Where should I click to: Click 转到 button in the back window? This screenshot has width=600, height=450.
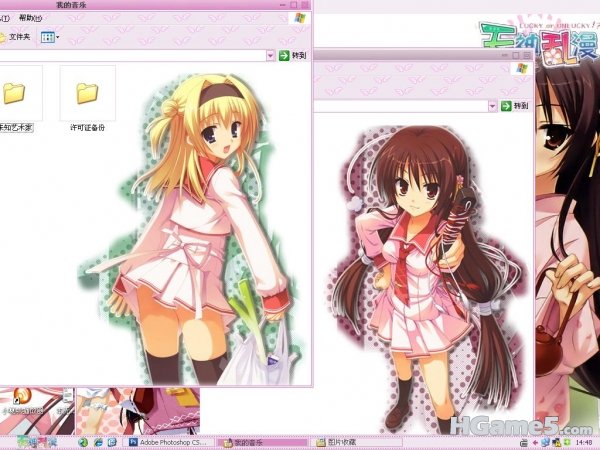pos(514,105)
